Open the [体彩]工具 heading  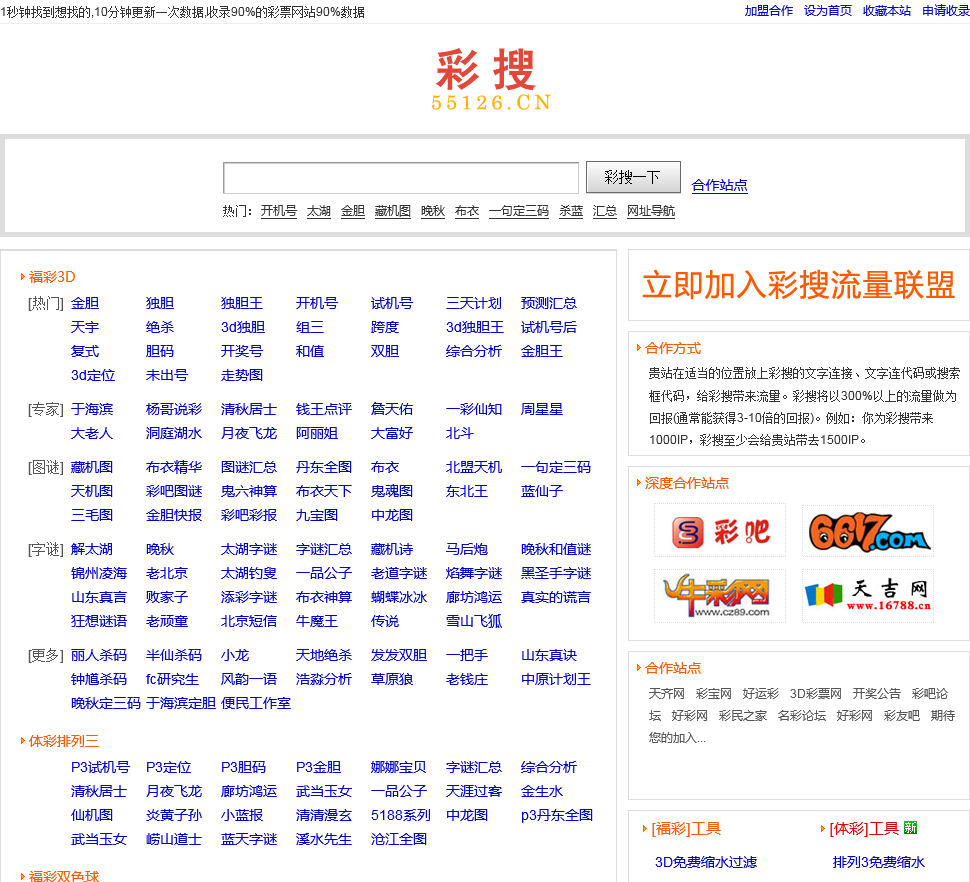point(864,829)
